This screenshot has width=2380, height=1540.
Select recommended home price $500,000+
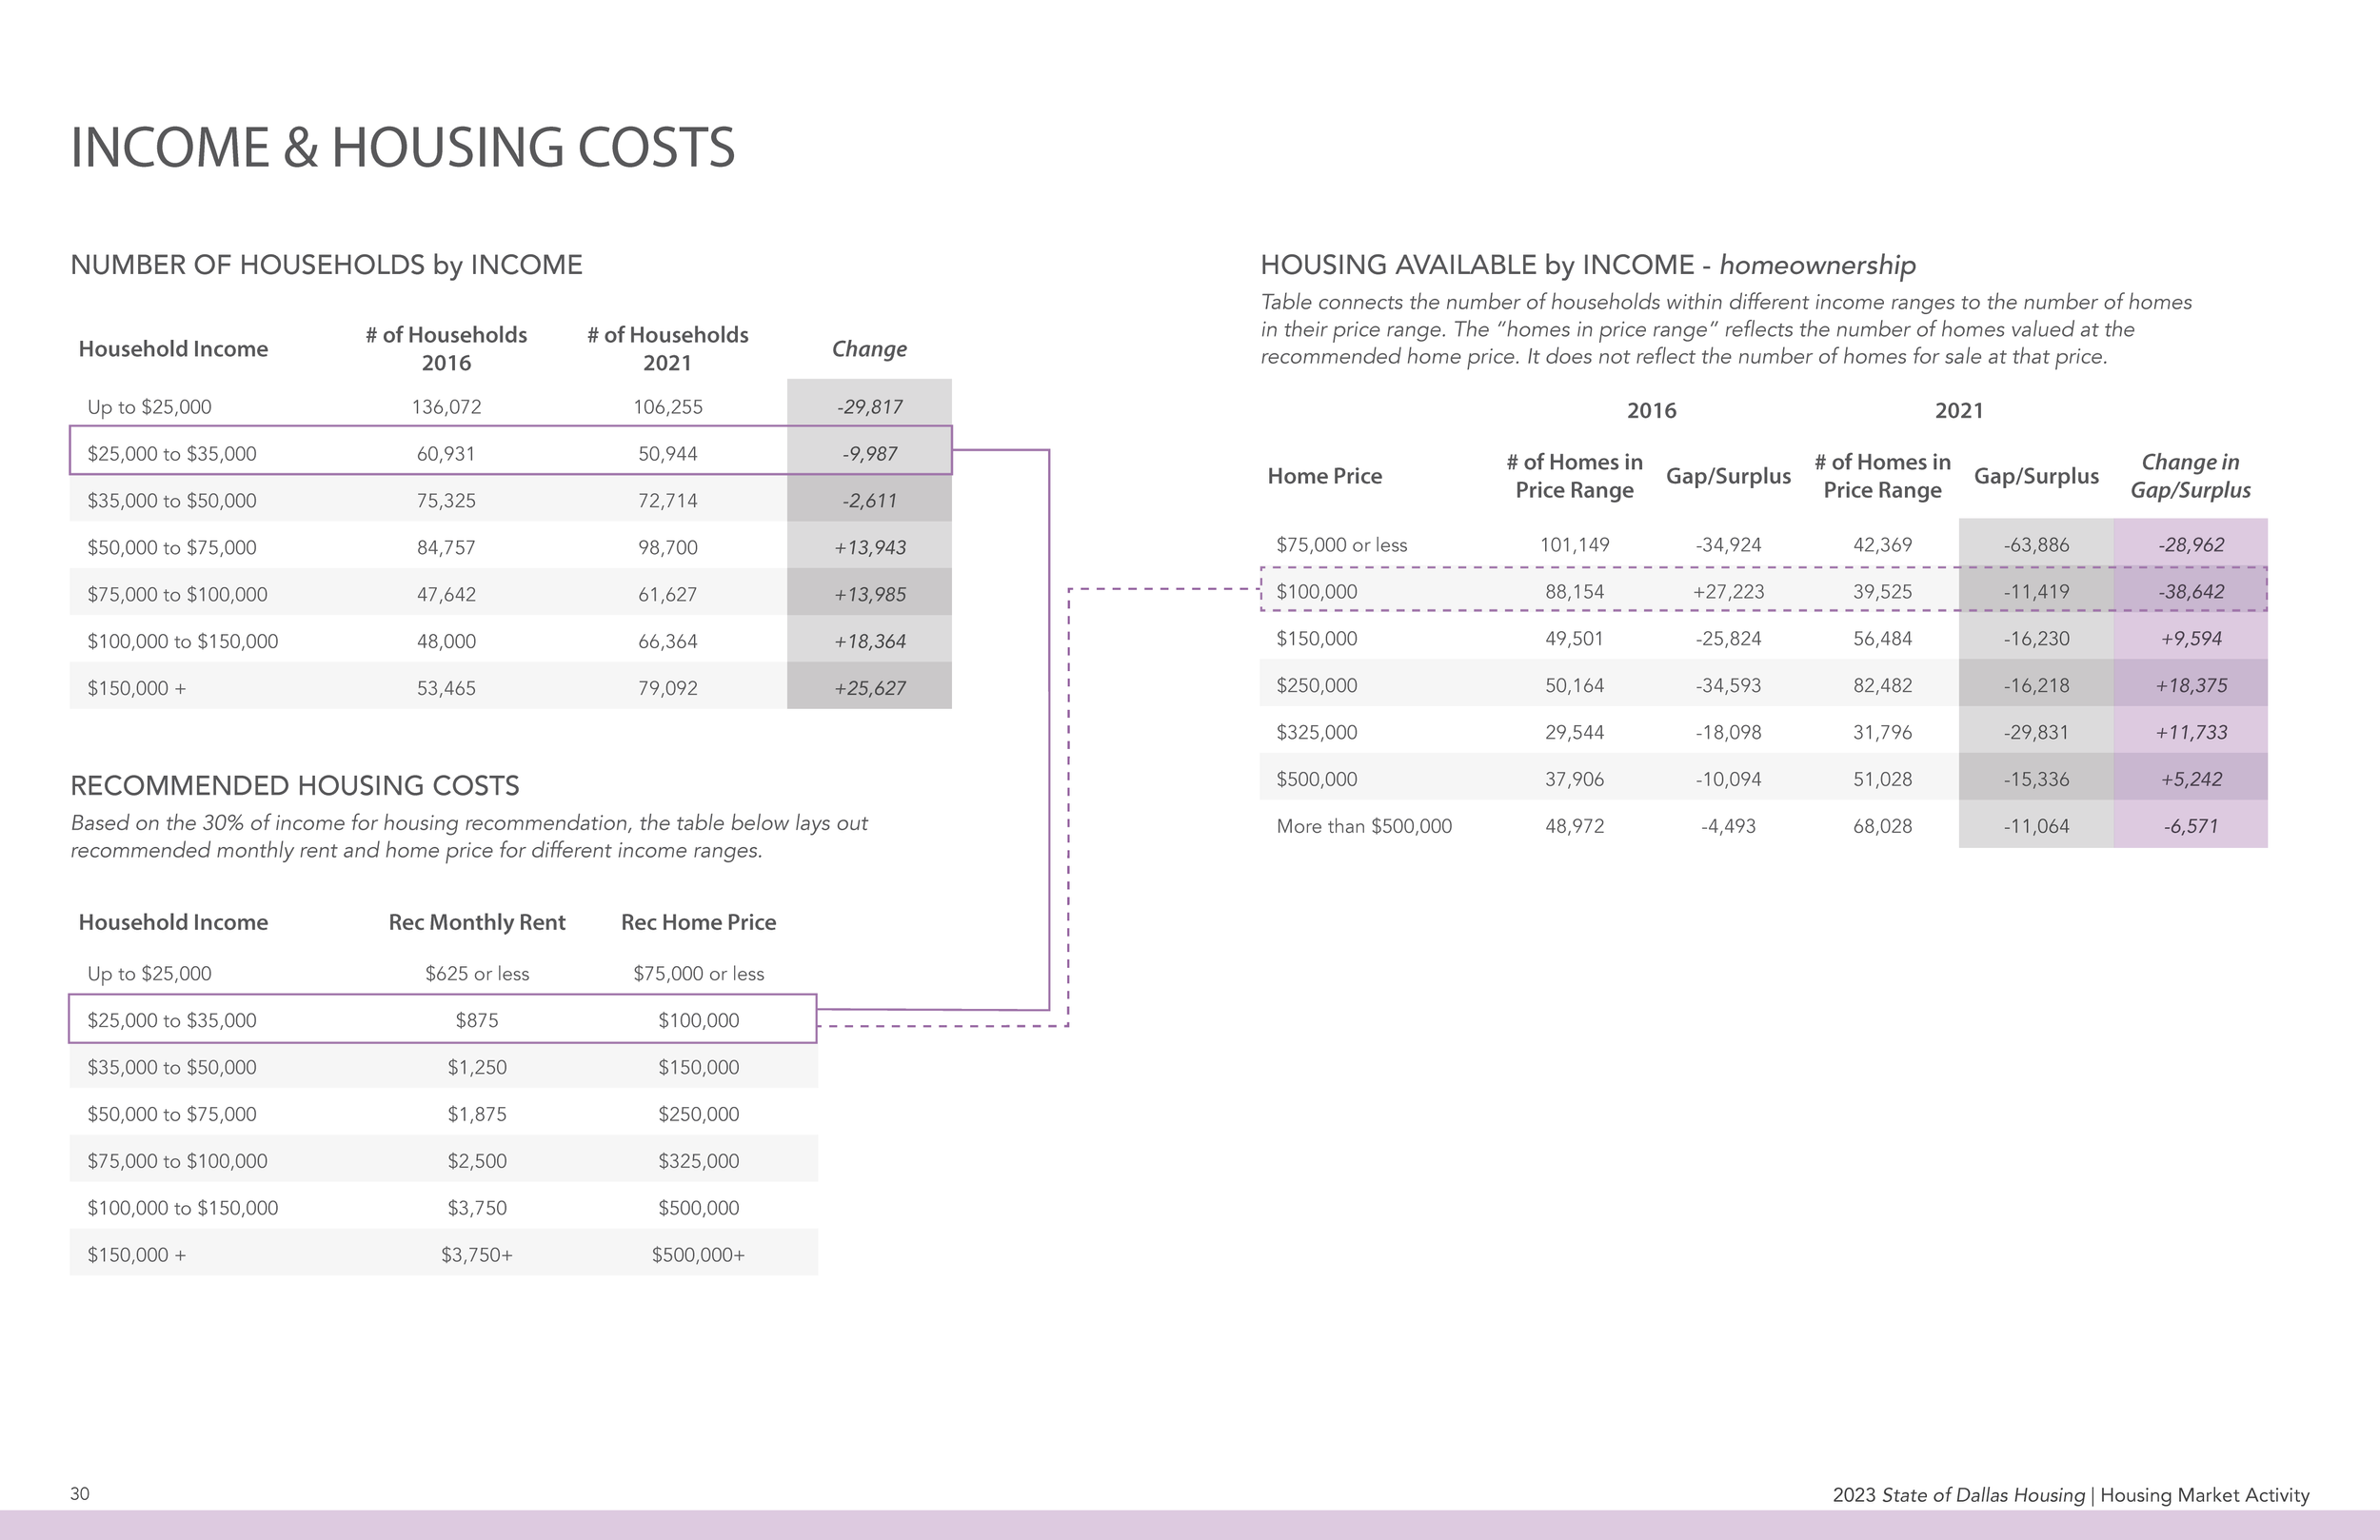click(698, 1255)
